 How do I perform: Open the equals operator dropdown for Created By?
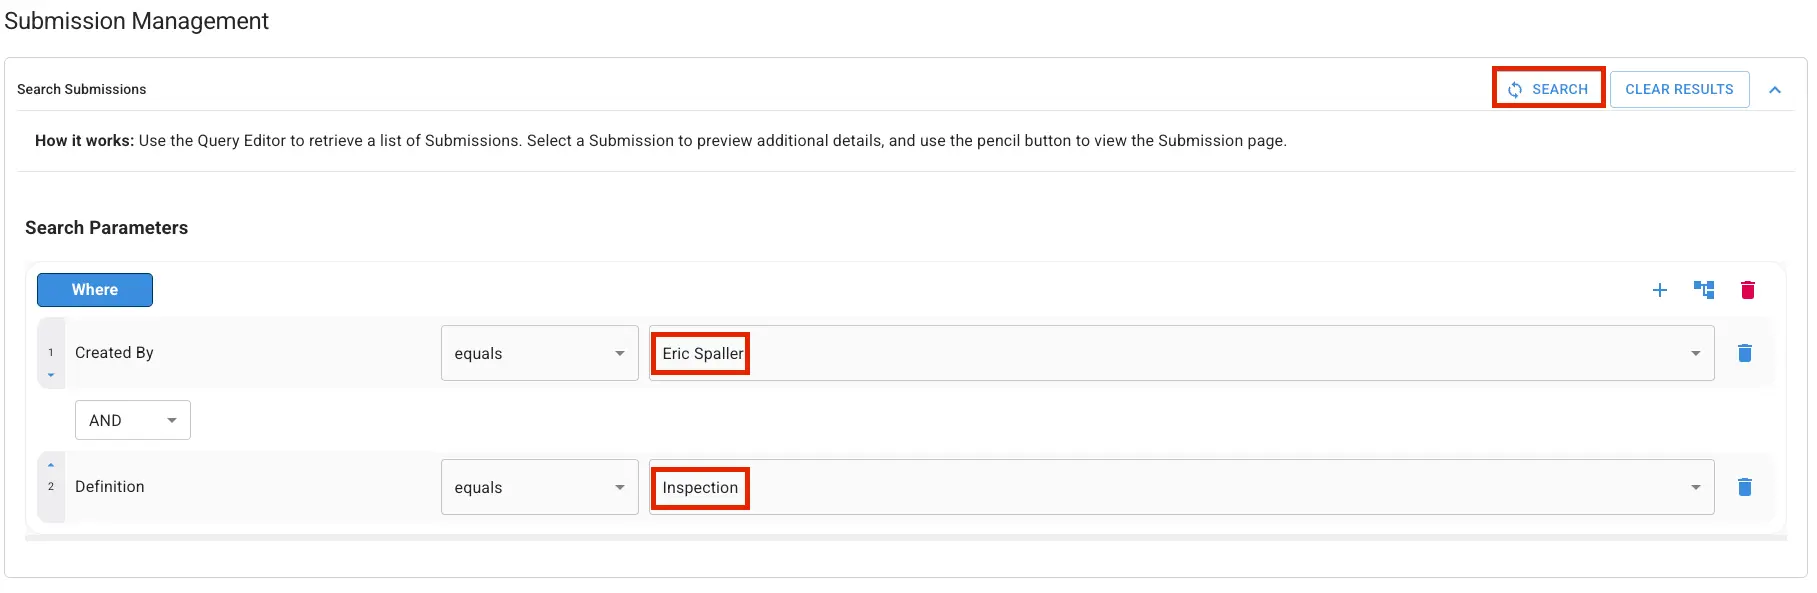coord(619,353)
